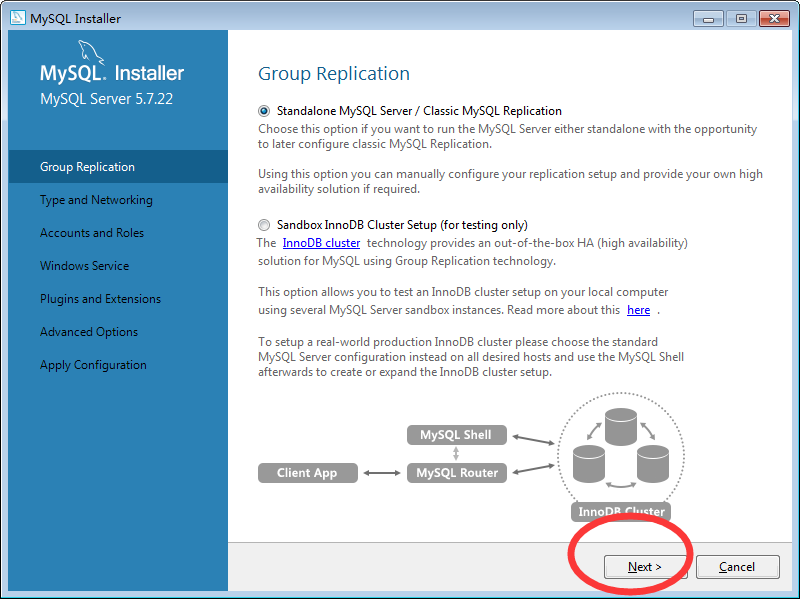Minimize the MySQL Installer window
This screenshot has width=800, height=599.
708,19
